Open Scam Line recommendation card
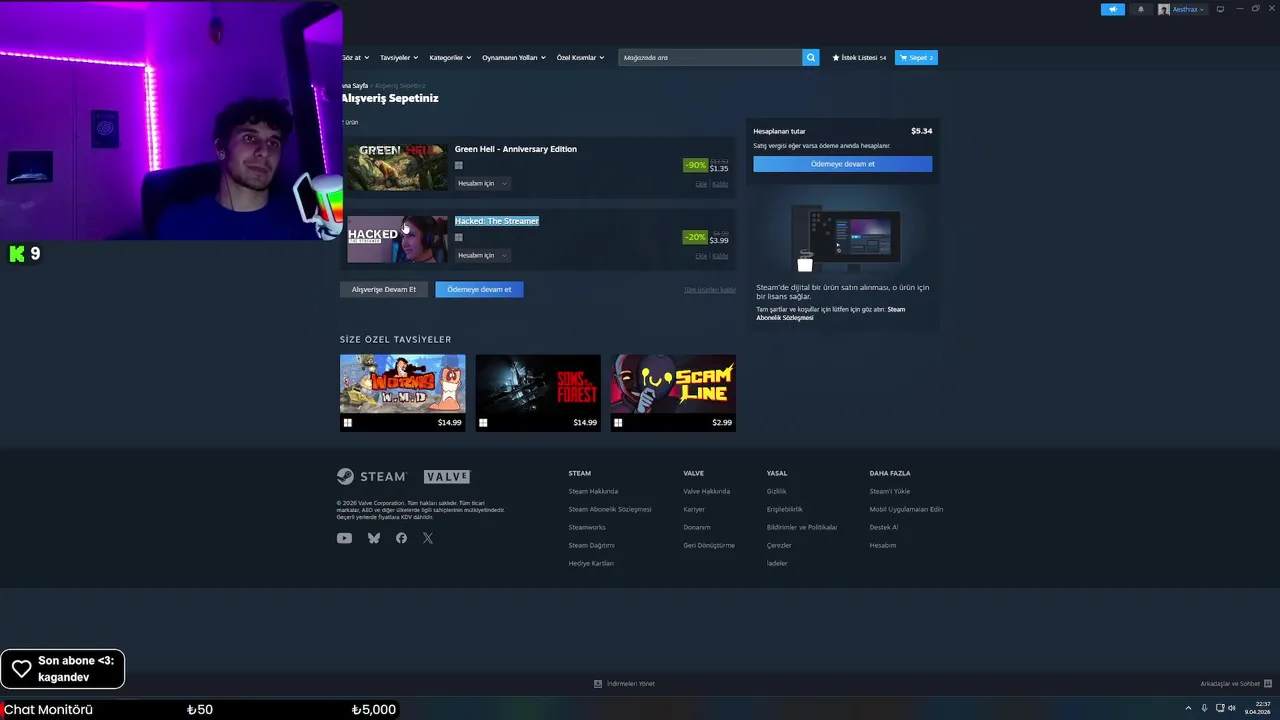Screen dimensions: 1280x720 coord(673,393)
